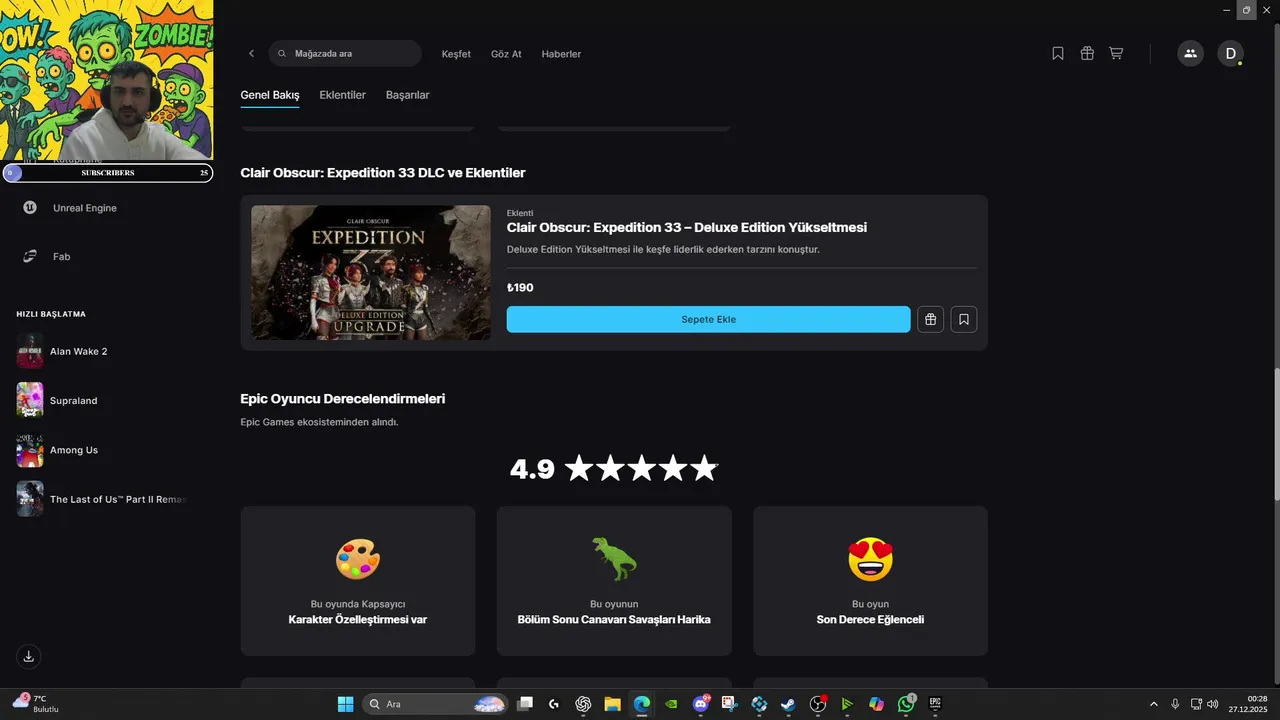The width and height of the screenshot is (1280, 720).
Task: Select the Bölüm Sonu Canavarı Savaşları Harika card
Action: pyautogui.click(x=614, y=581)
